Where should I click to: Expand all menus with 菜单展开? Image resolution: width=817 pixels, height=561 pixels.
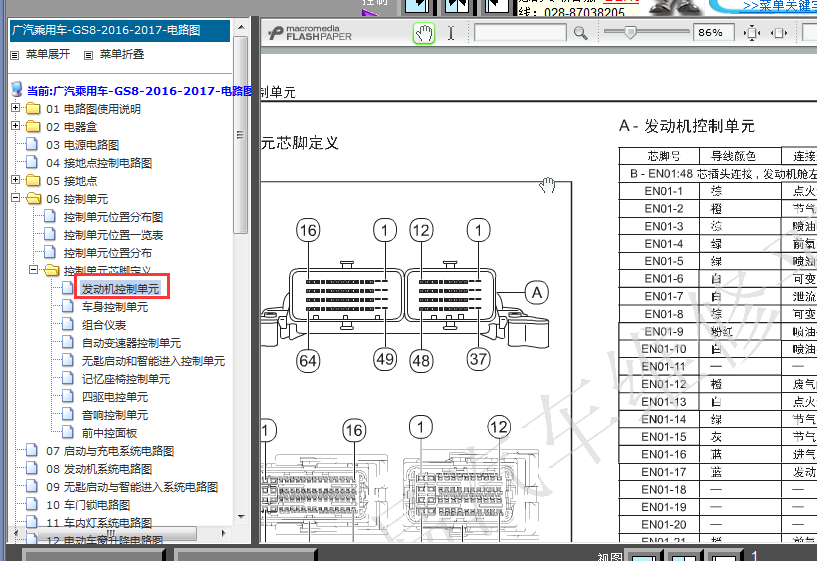pyautogui.click(x=48, y=54)
